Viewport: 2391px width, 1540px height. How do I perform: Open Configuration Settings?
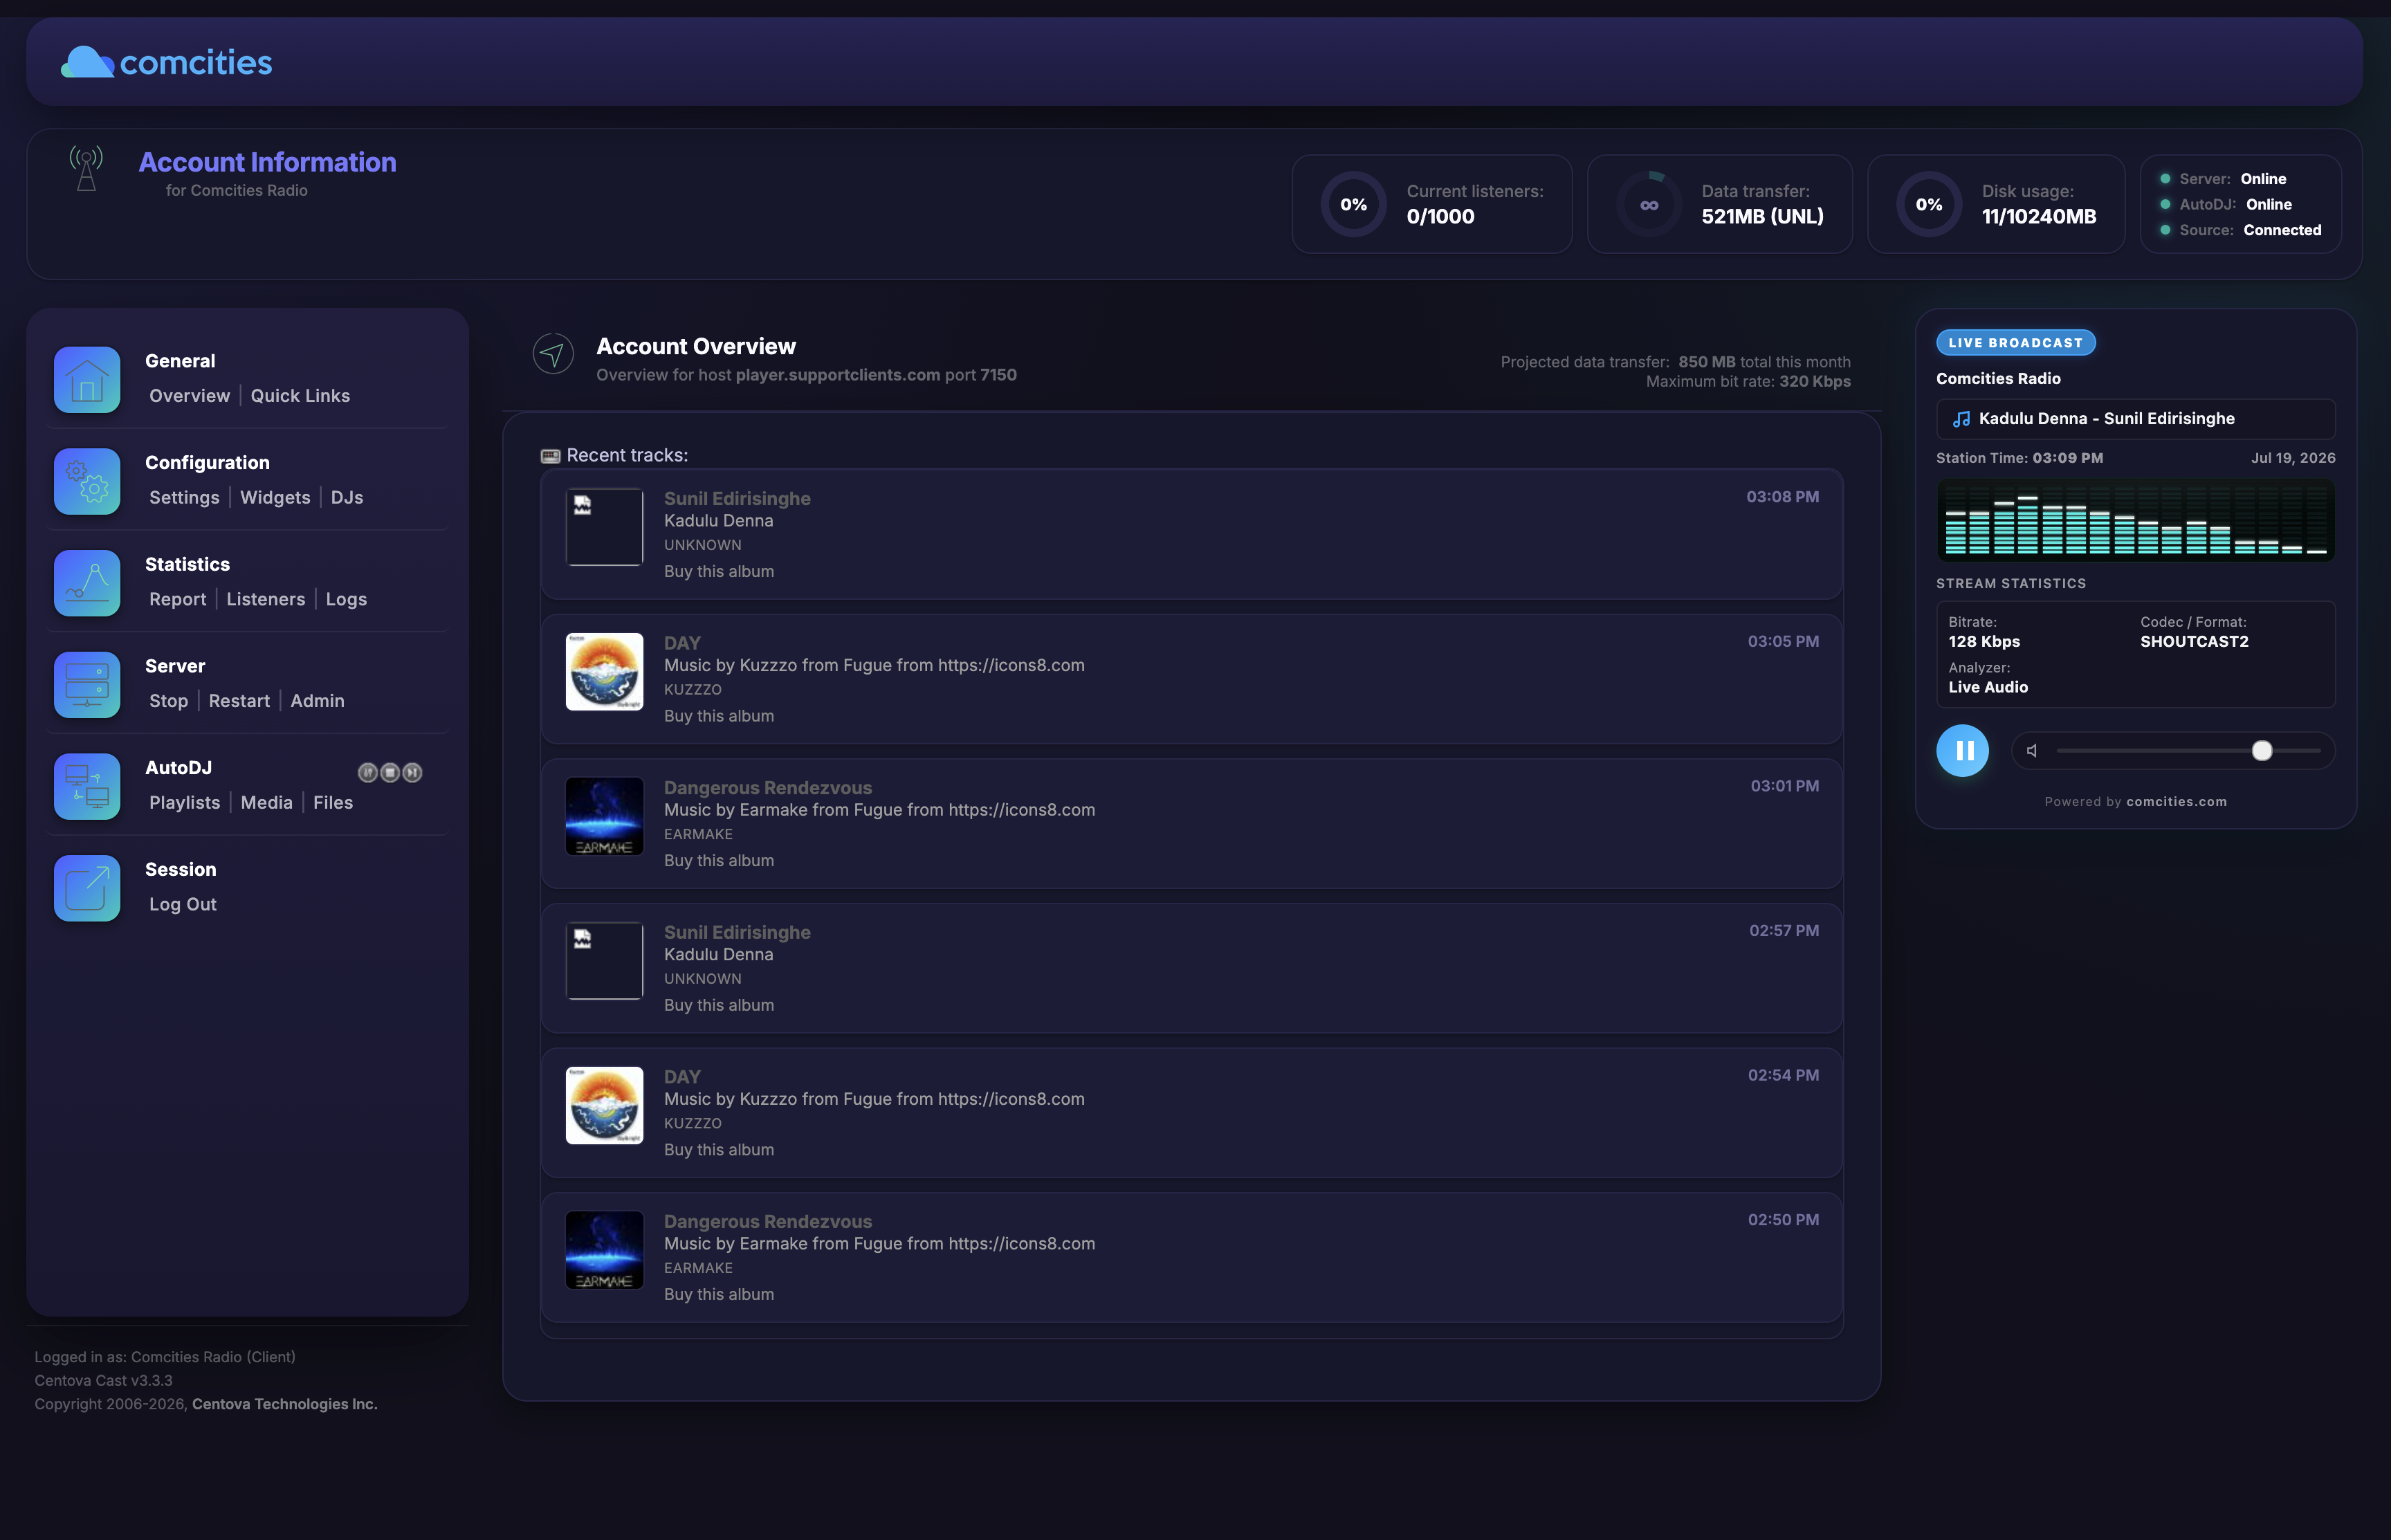[x=184, y=498]
